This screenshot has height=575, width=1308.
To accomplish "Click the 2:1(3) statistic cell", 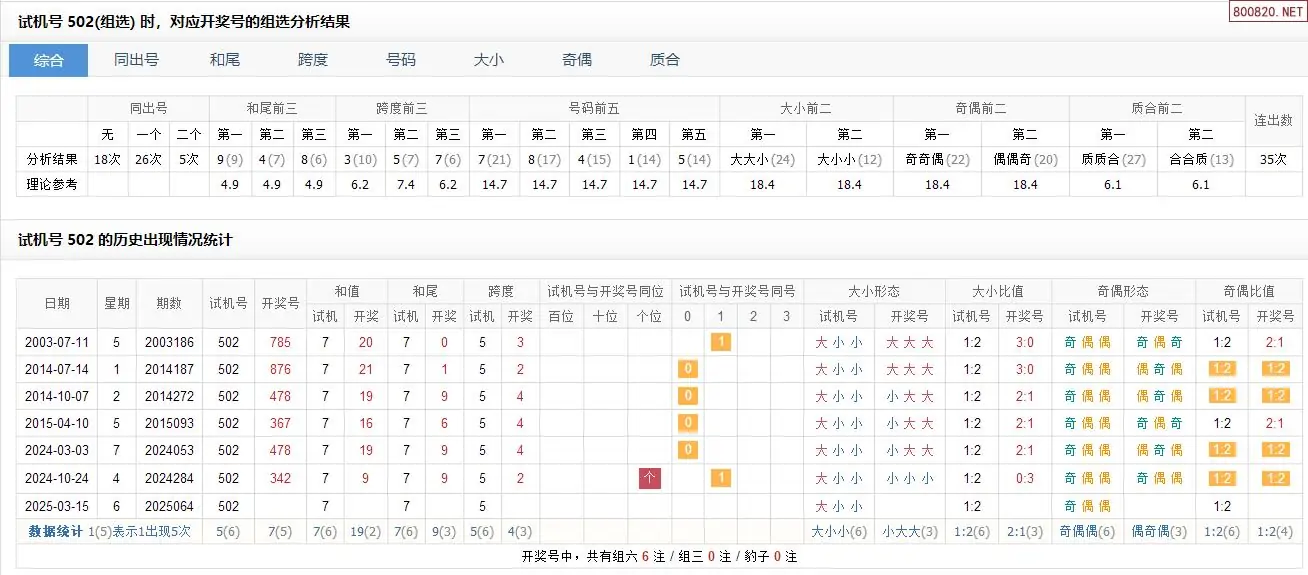I will [1024, 531].
